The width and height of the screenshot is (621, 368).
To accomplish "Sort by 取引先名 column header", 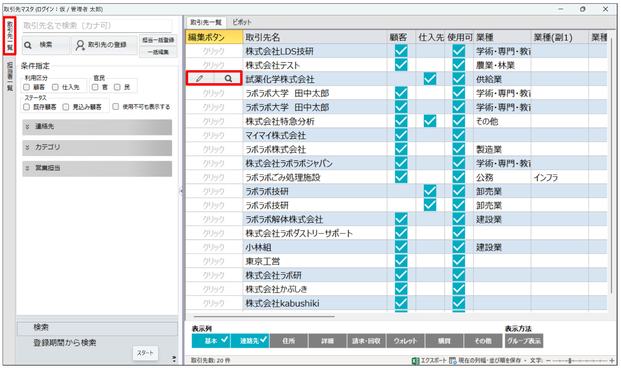I will (x=315, y=37).
